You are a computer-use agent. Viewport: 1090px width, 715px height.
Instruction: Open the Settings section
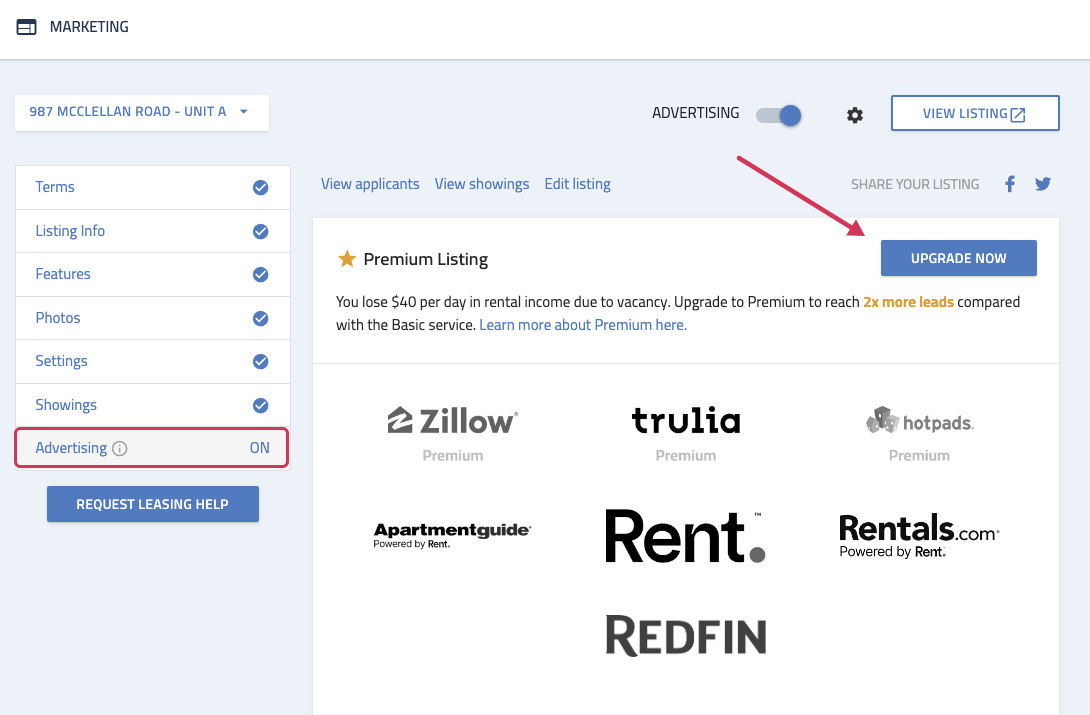(153, 361)
